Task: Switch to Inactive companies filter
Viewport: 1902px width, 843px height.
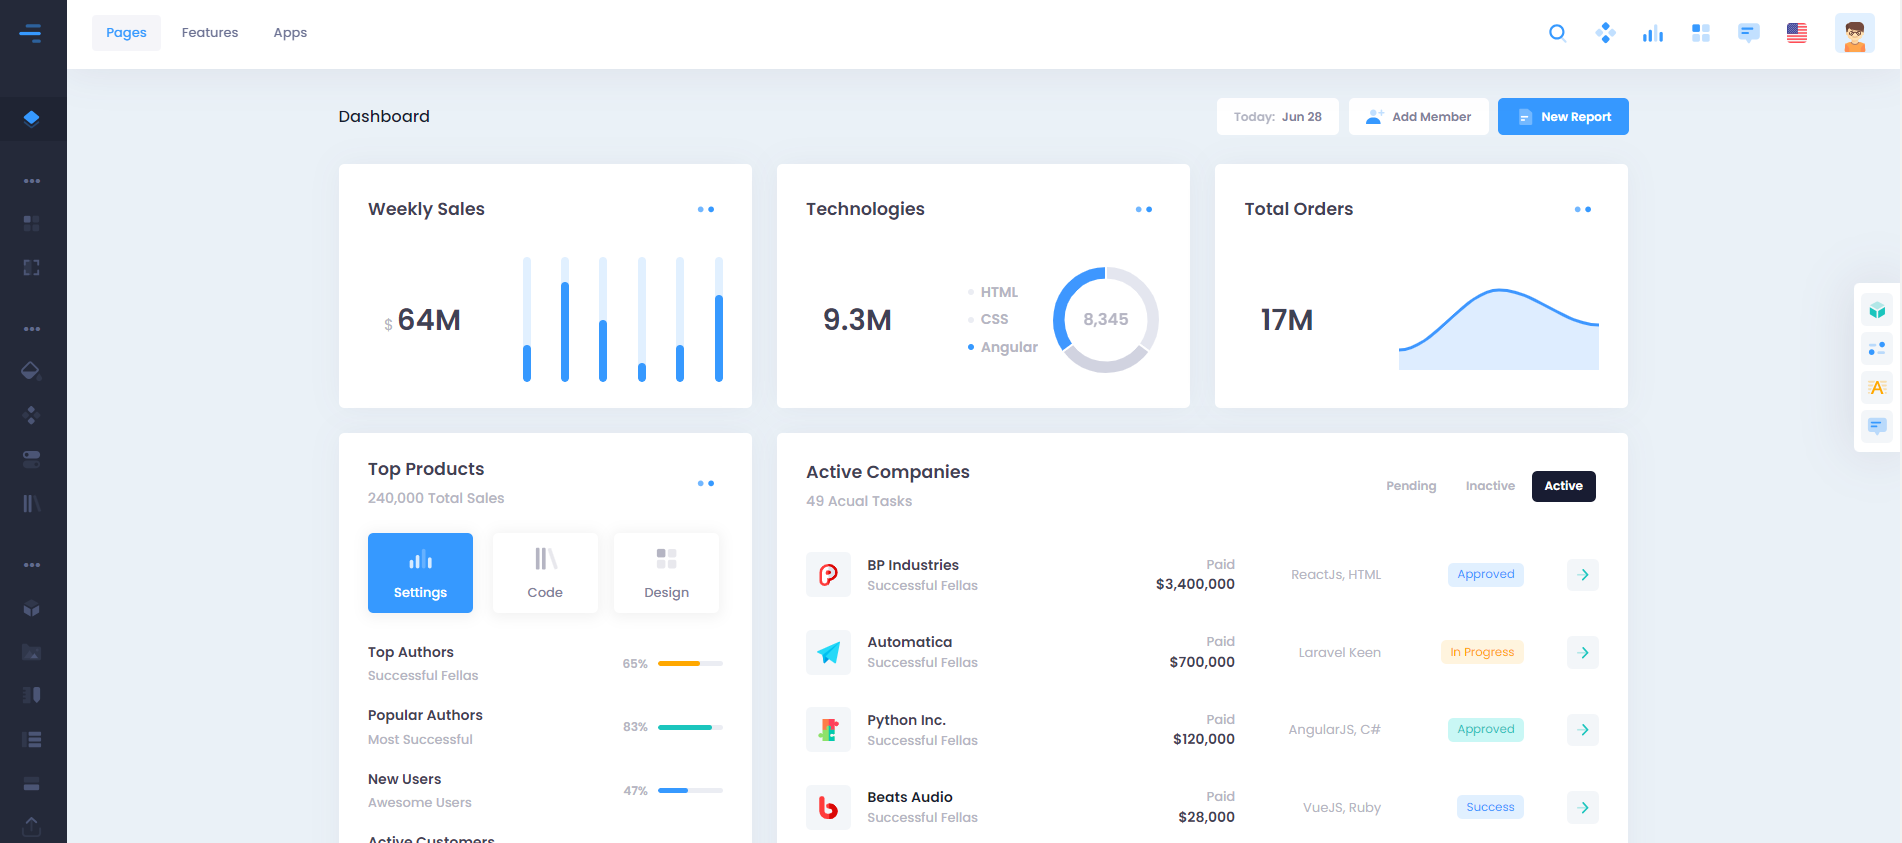Action: [x=1490, y=486]
